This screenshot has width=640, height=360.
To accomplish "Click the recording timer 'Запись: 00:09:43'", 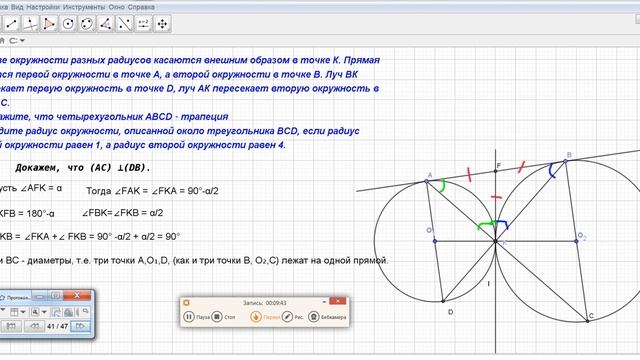I will (x=264, y=303).
